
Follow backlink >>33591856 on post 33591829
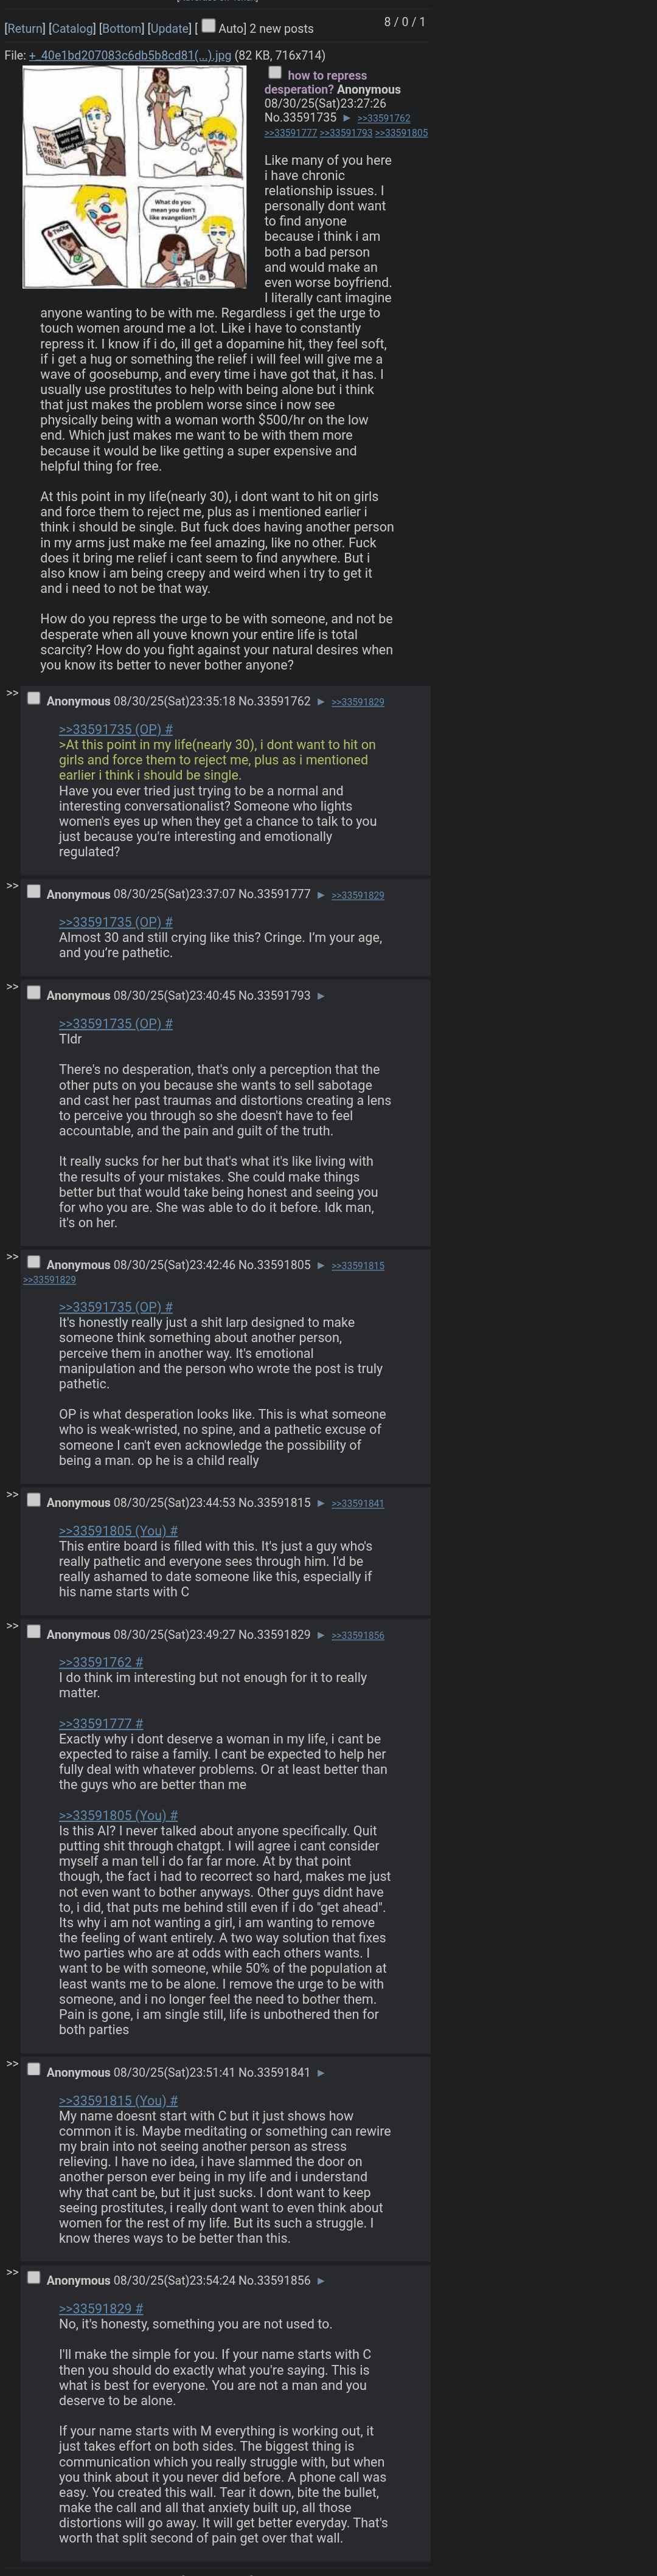(x=358, y=1636)
